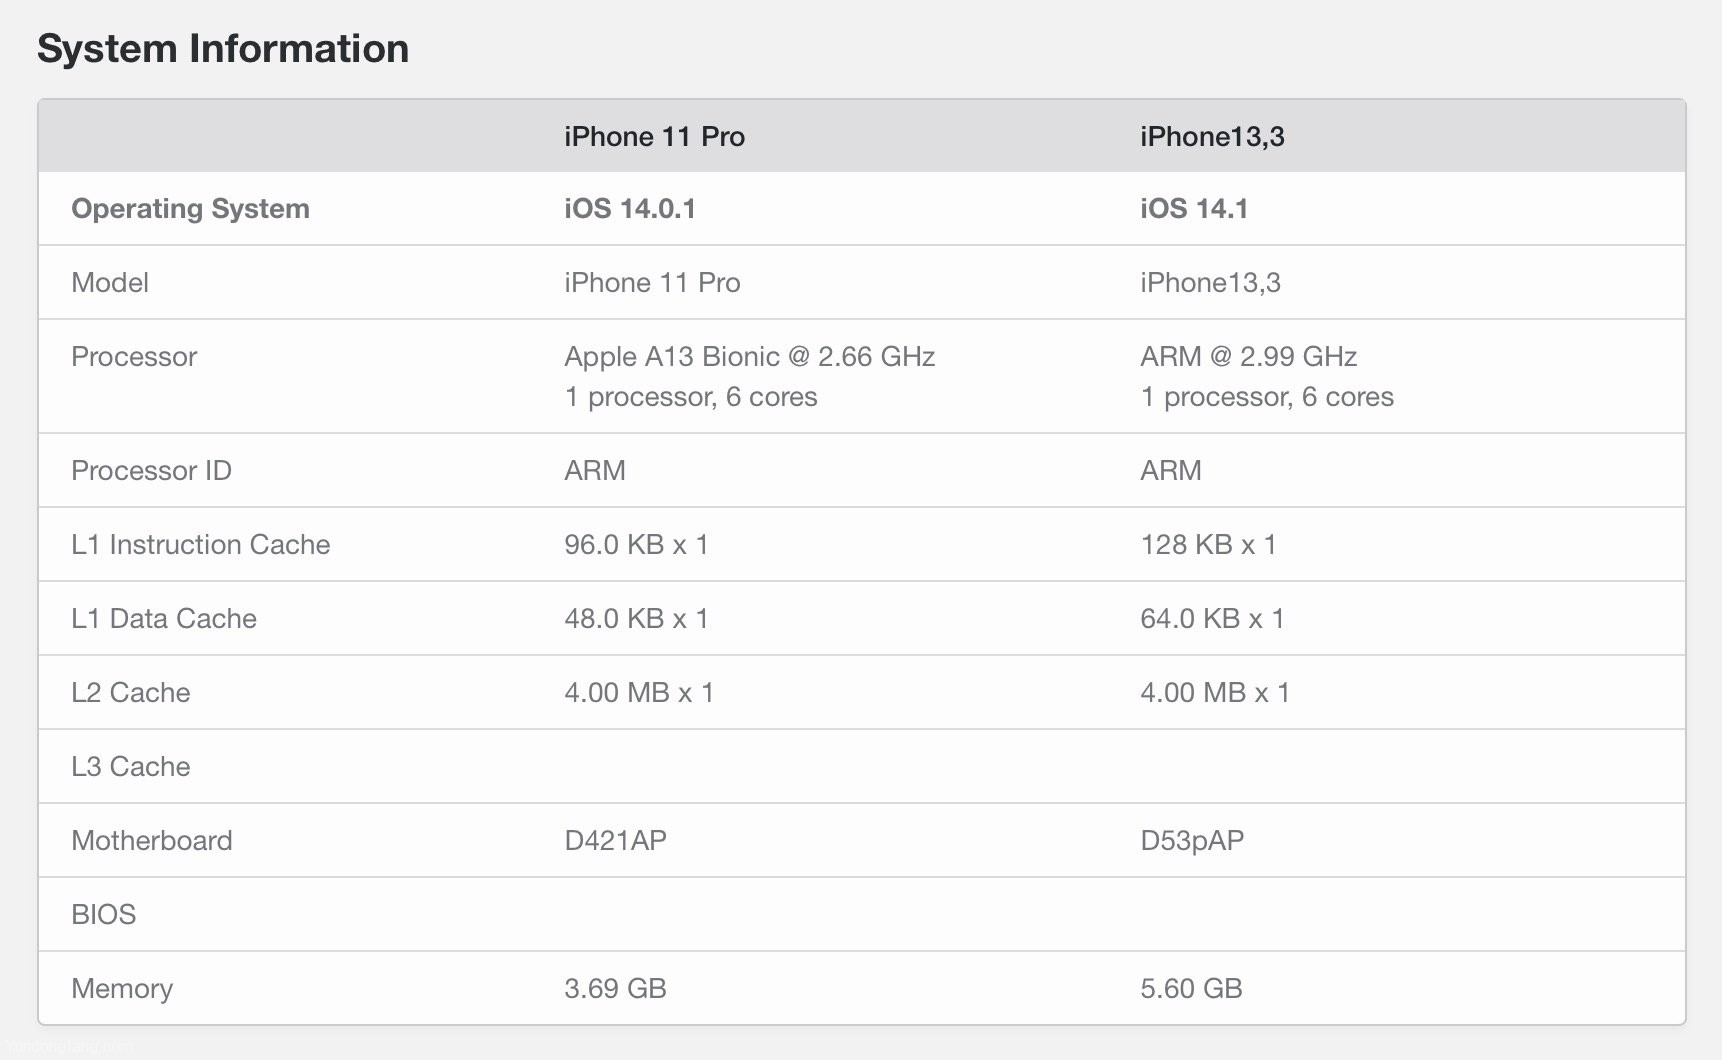Select the iPhone 11 Pro column header

[x=654, y=137]
